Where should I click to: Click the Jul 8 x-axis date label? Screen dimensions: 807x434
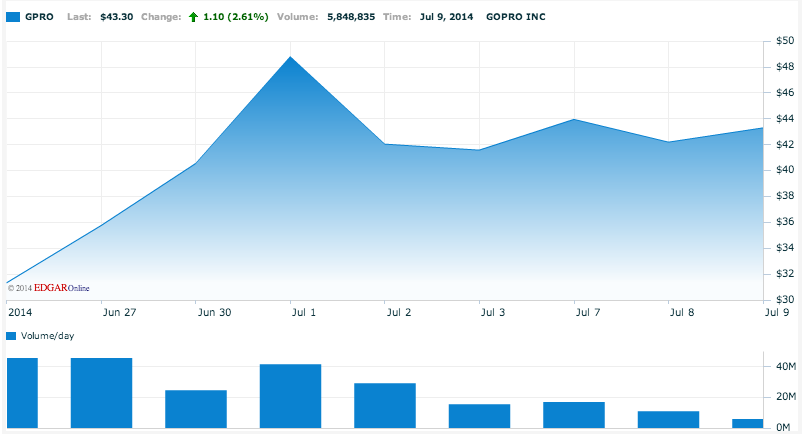(x=682, y=313)
